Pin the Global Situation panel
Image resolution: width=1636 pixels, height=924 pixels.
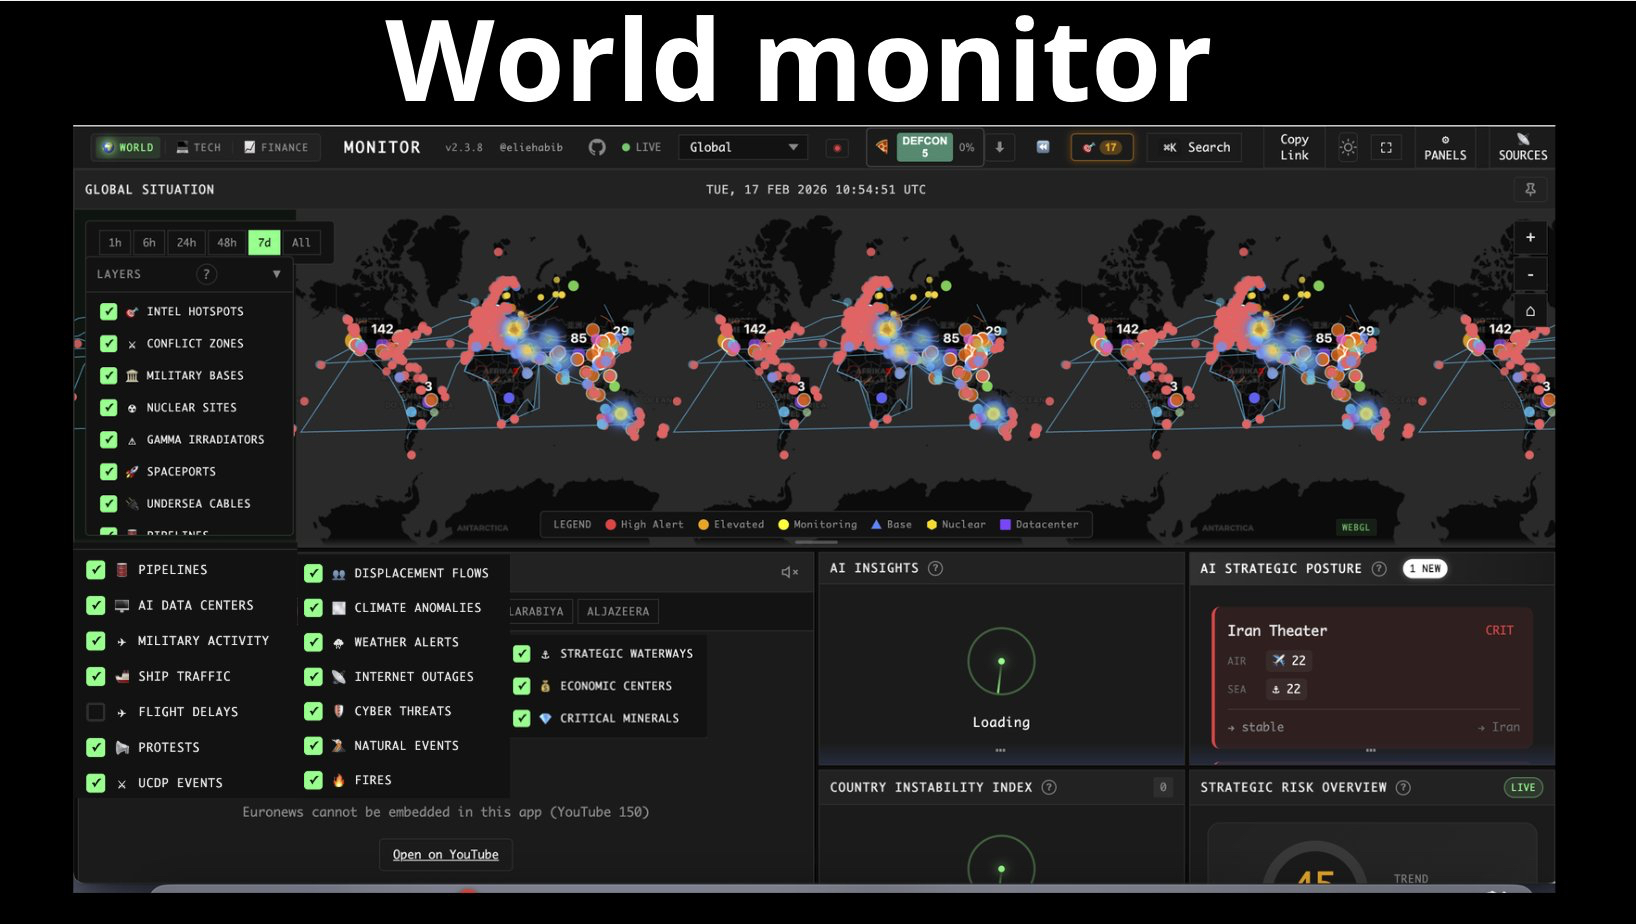[1530, 189]
